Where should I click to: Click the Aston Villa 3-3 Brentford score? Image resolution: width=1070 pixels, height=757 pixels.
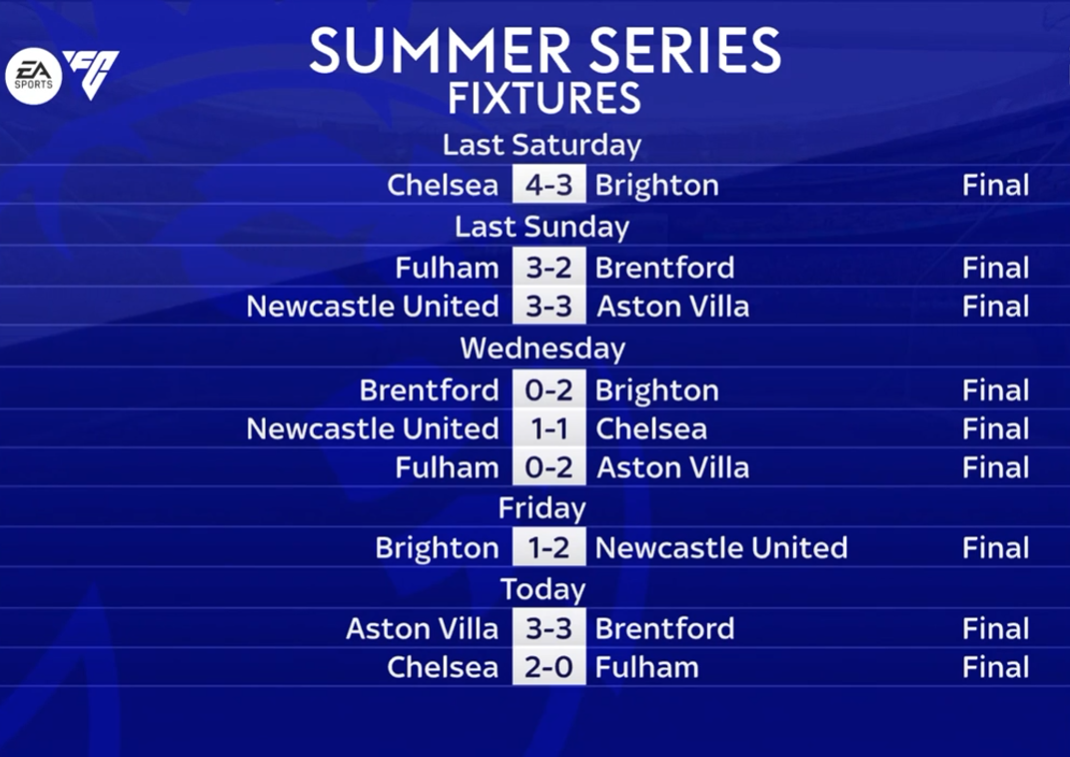click(x=549, y=628)
